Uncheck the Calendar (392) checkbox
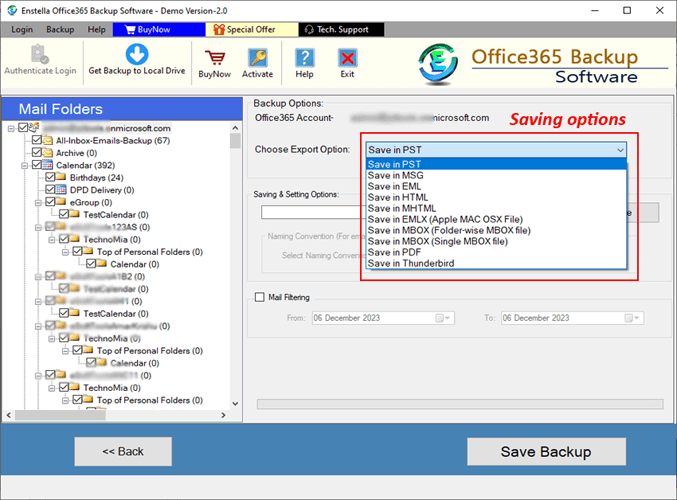The height and width of the screenshot is (500, 677). [37, 165]
